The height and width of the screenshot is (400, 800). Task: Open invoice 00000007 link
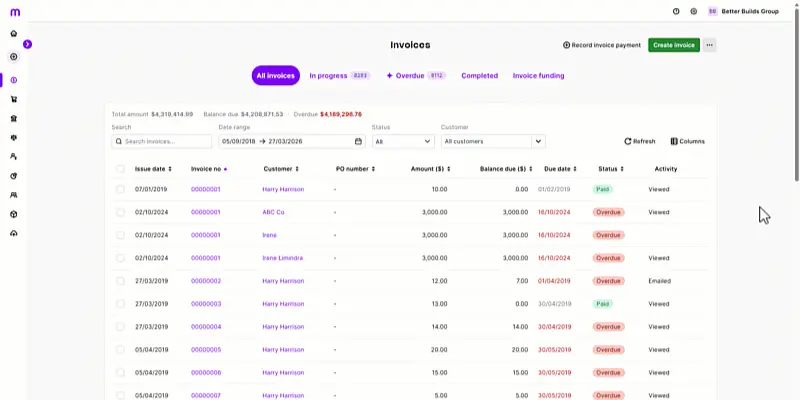coord(206,396)
